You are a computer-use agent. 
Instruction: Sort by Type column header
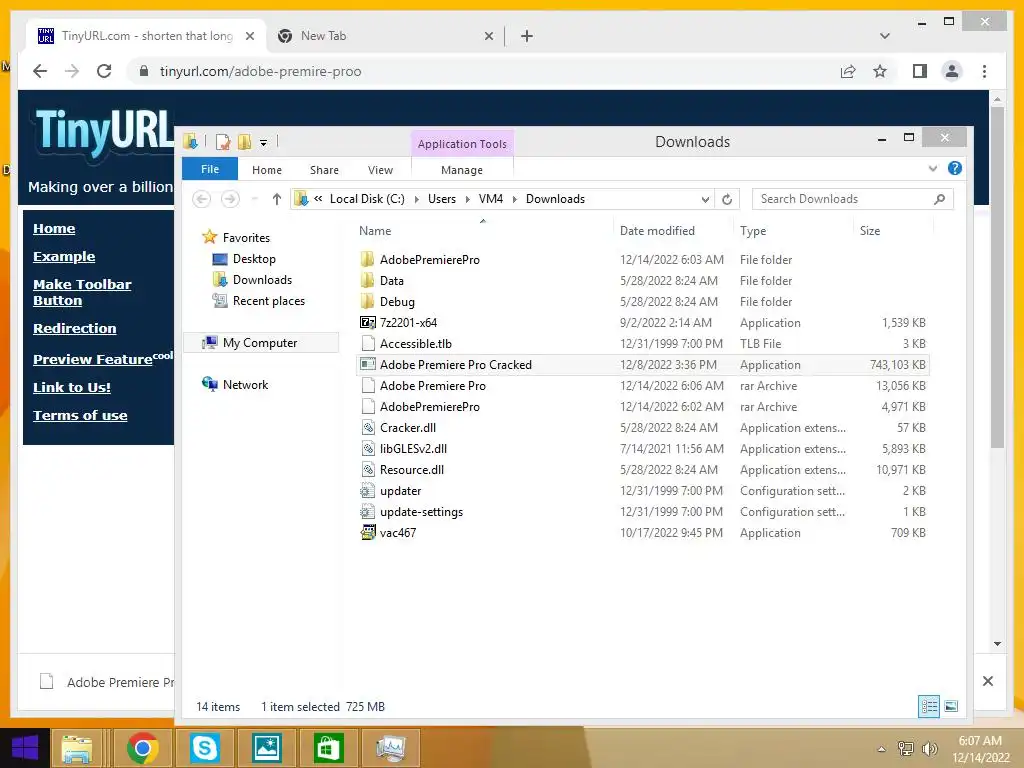753,231
